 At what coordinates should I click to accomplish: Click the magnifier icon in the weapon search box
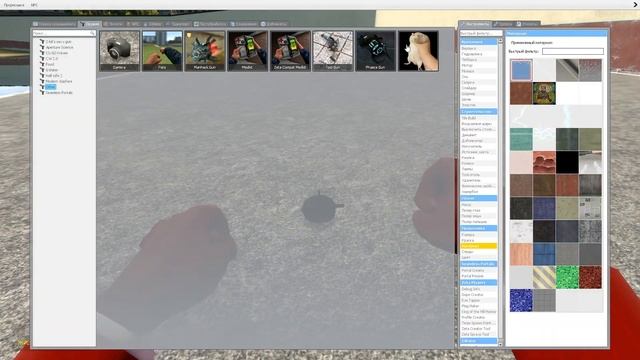click(x=92, y=33)
